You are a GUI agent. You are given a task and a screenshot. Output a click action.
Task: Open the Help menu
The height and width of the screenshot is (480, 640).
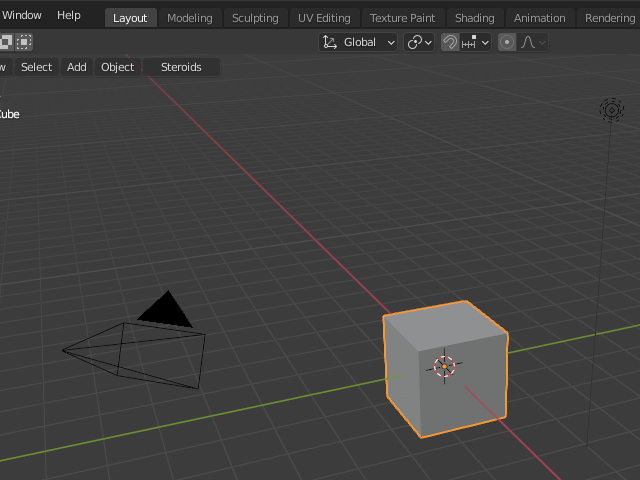[69, 15]
